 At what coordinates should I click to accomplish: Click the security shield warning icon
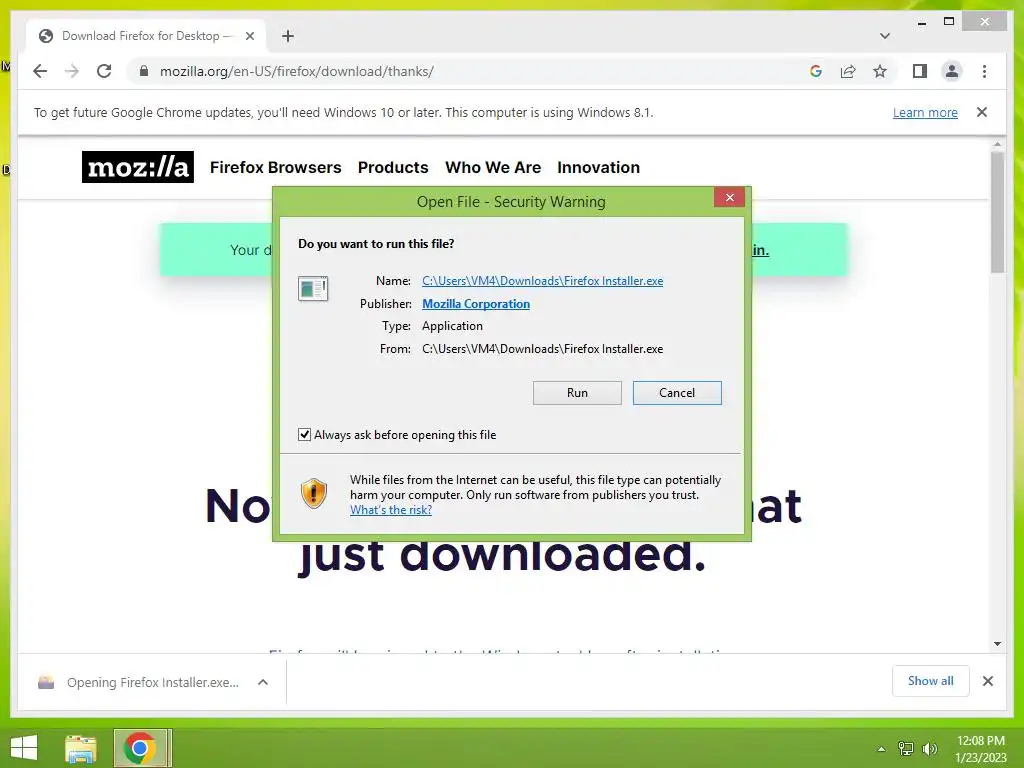click(313, 493)
